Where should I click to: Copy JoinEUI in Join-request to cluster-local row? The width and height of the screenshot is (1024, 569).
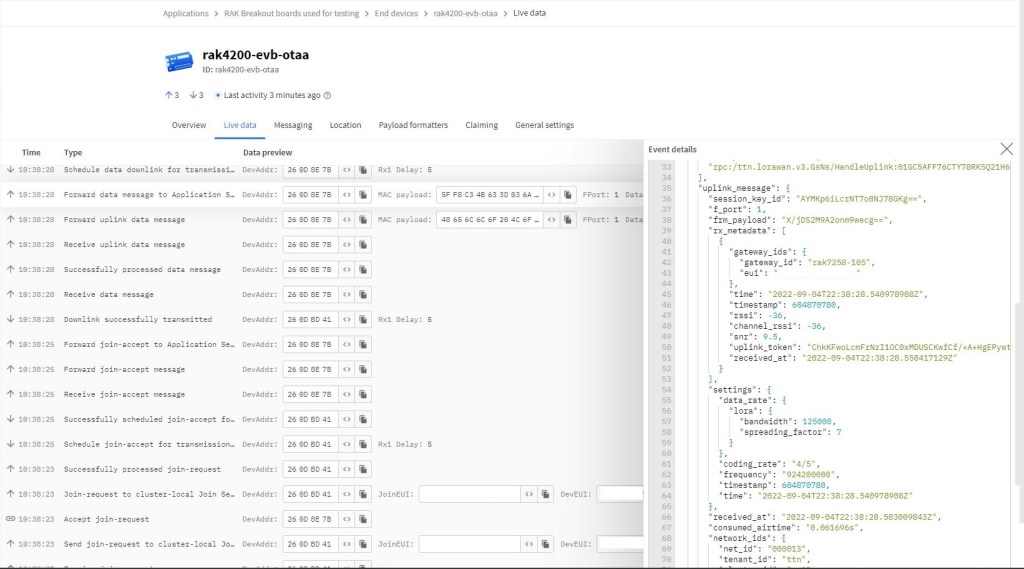click(x=546, y=494)
